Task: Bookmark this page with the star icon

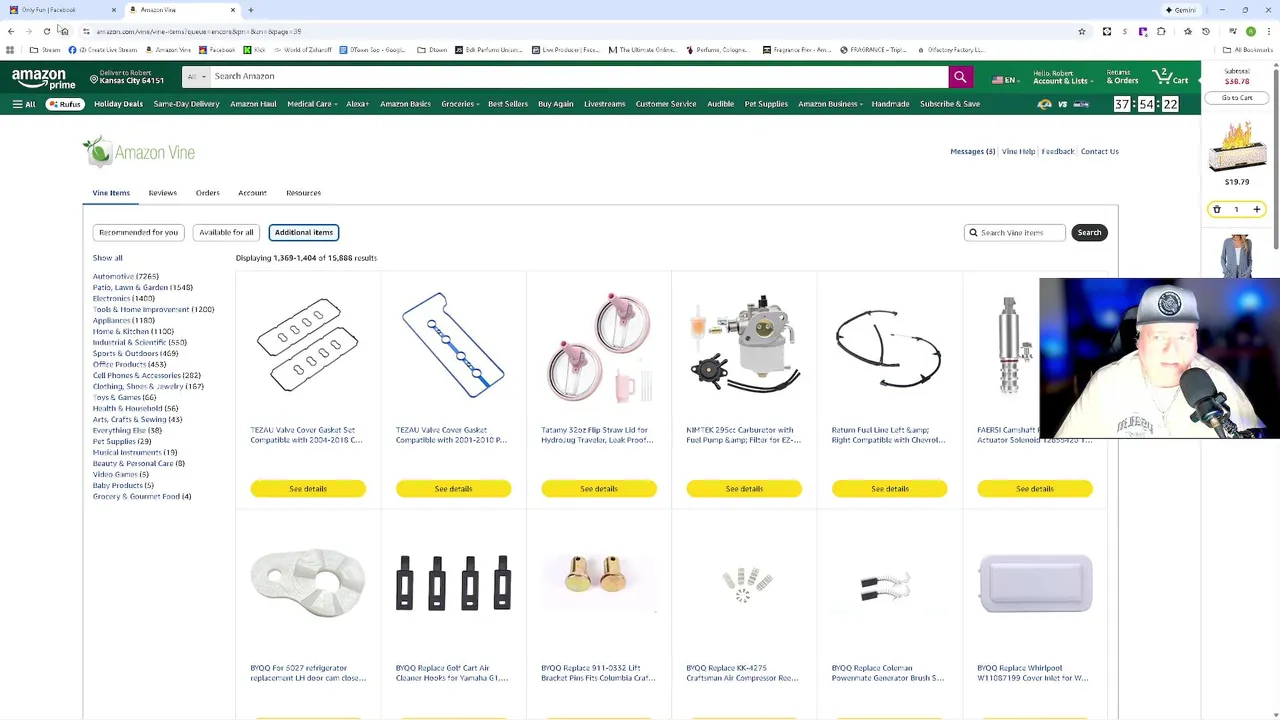Action: pos(1081,32)
